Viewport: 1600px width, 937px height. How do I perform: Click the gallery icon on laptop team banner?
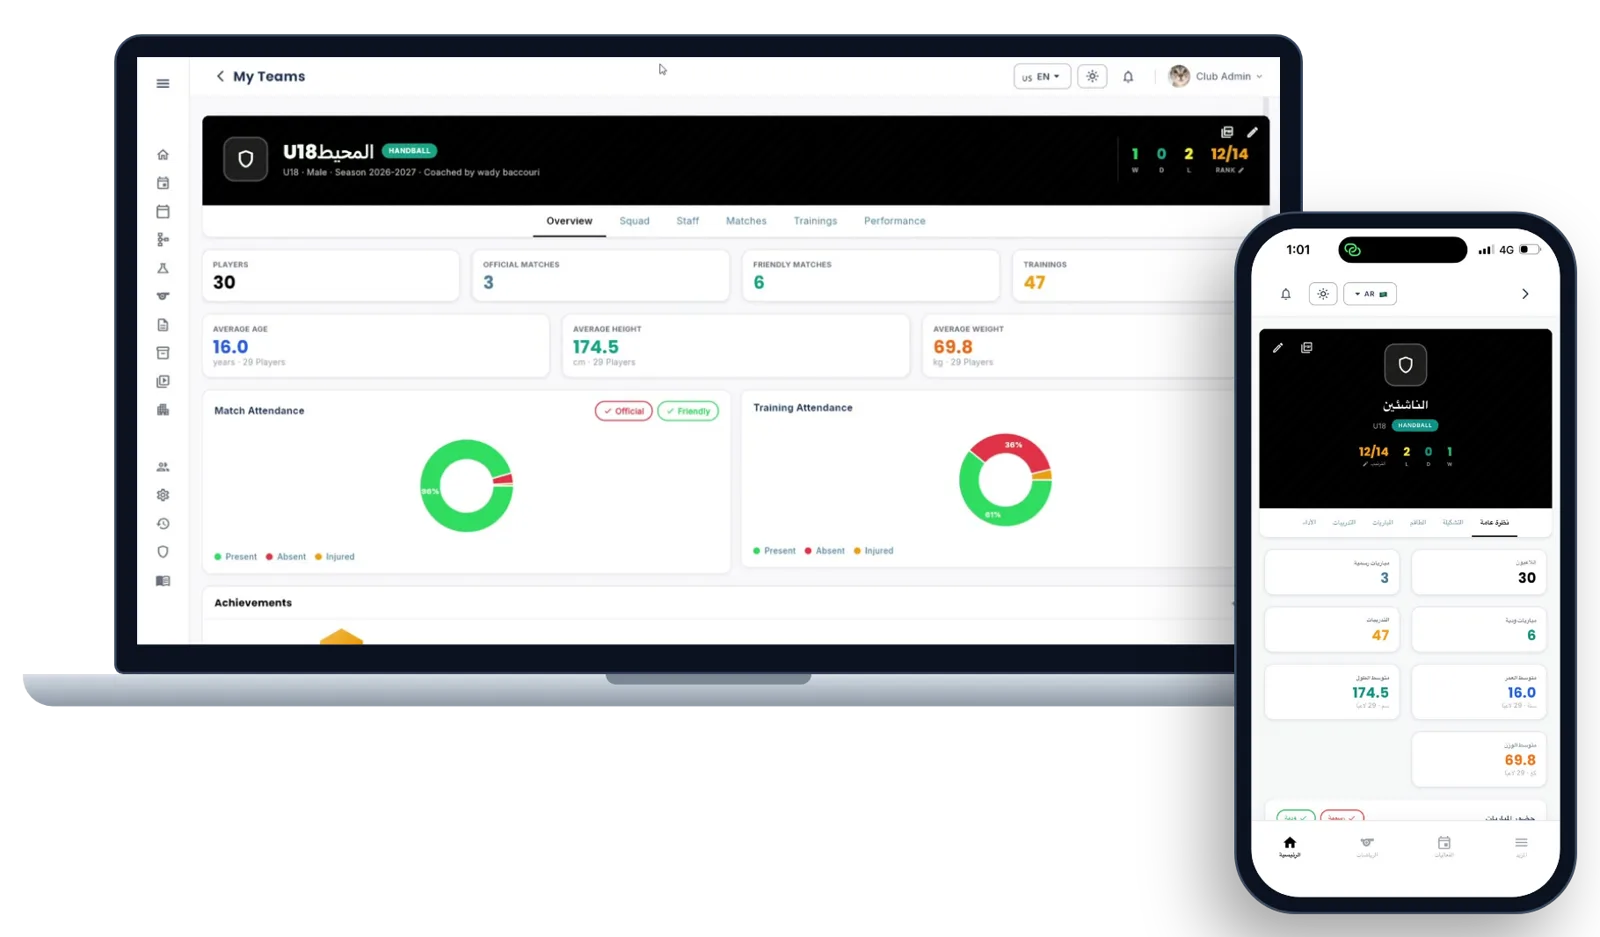tap(1227, 132)
